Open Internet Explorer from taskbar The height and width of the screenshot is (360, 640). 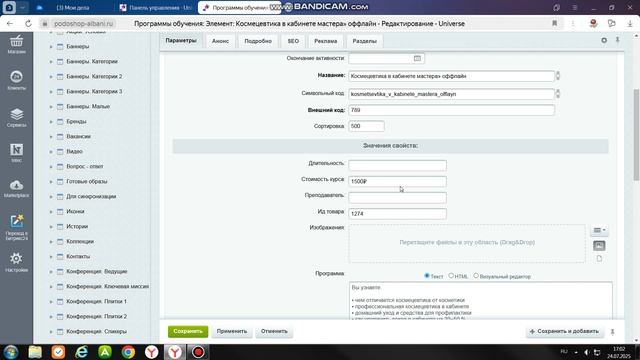(x=82, y=352)
